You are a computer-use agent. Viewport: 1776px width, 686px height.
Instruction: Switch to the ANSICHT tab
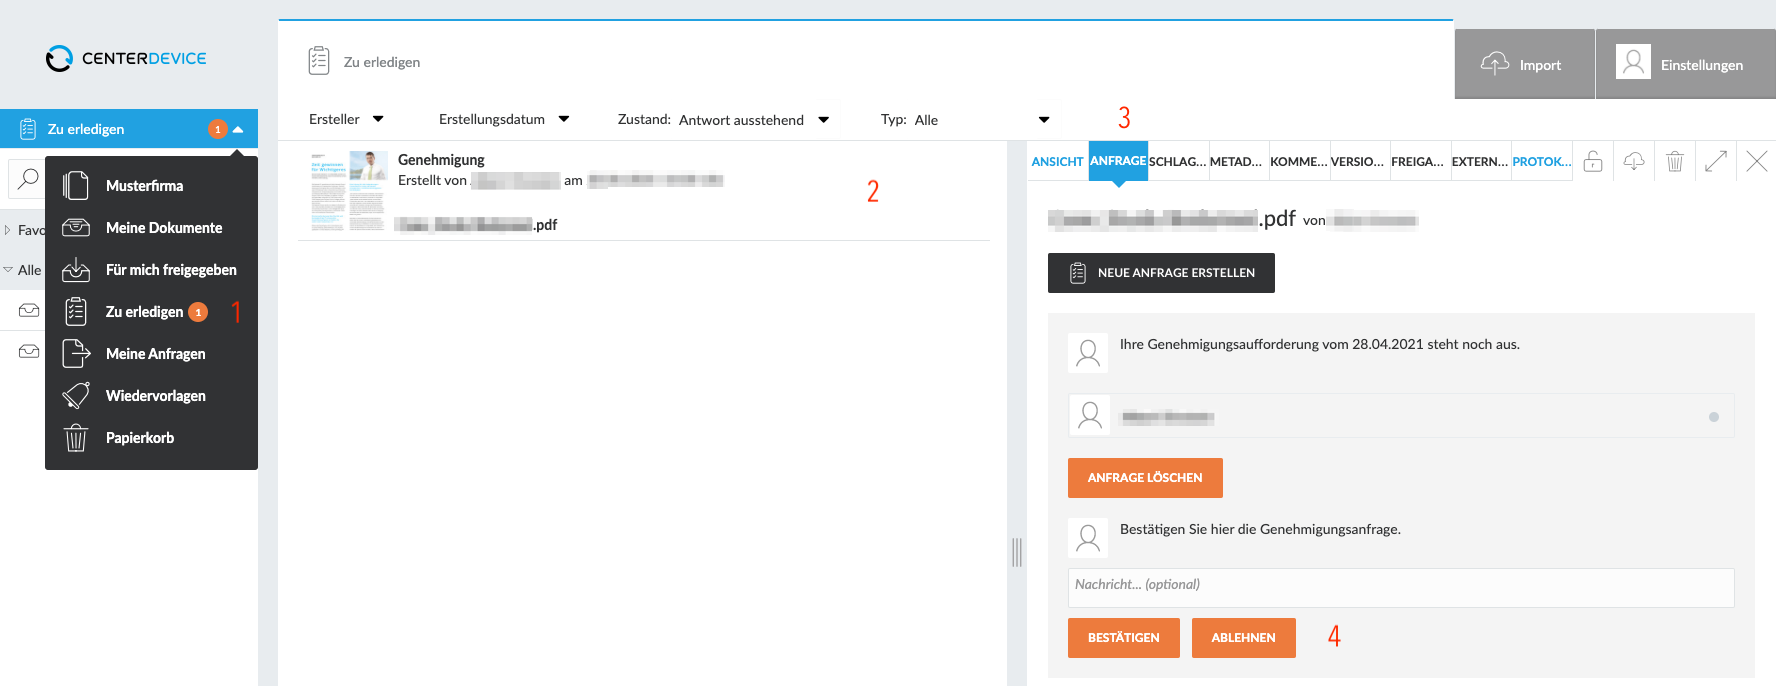click(x=1057, y=161)
